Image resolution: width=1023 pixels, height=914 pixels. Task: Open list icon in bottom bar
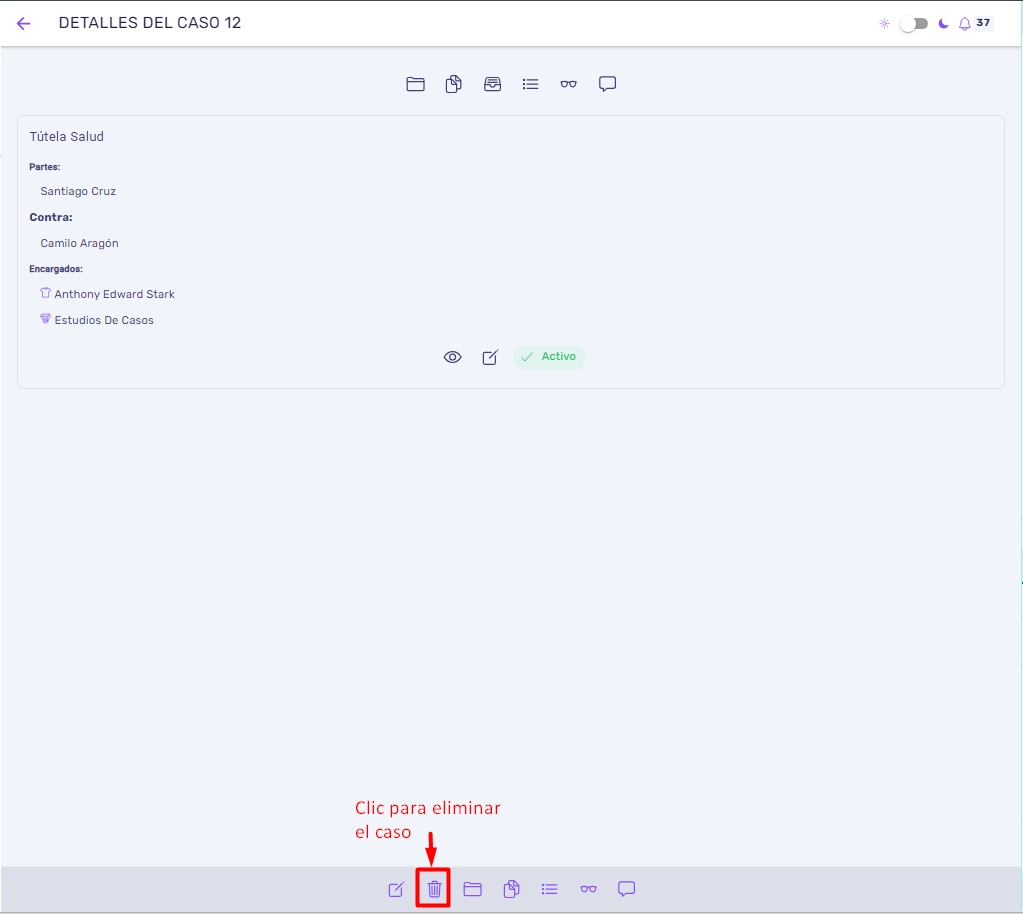(x=549, y=889)
